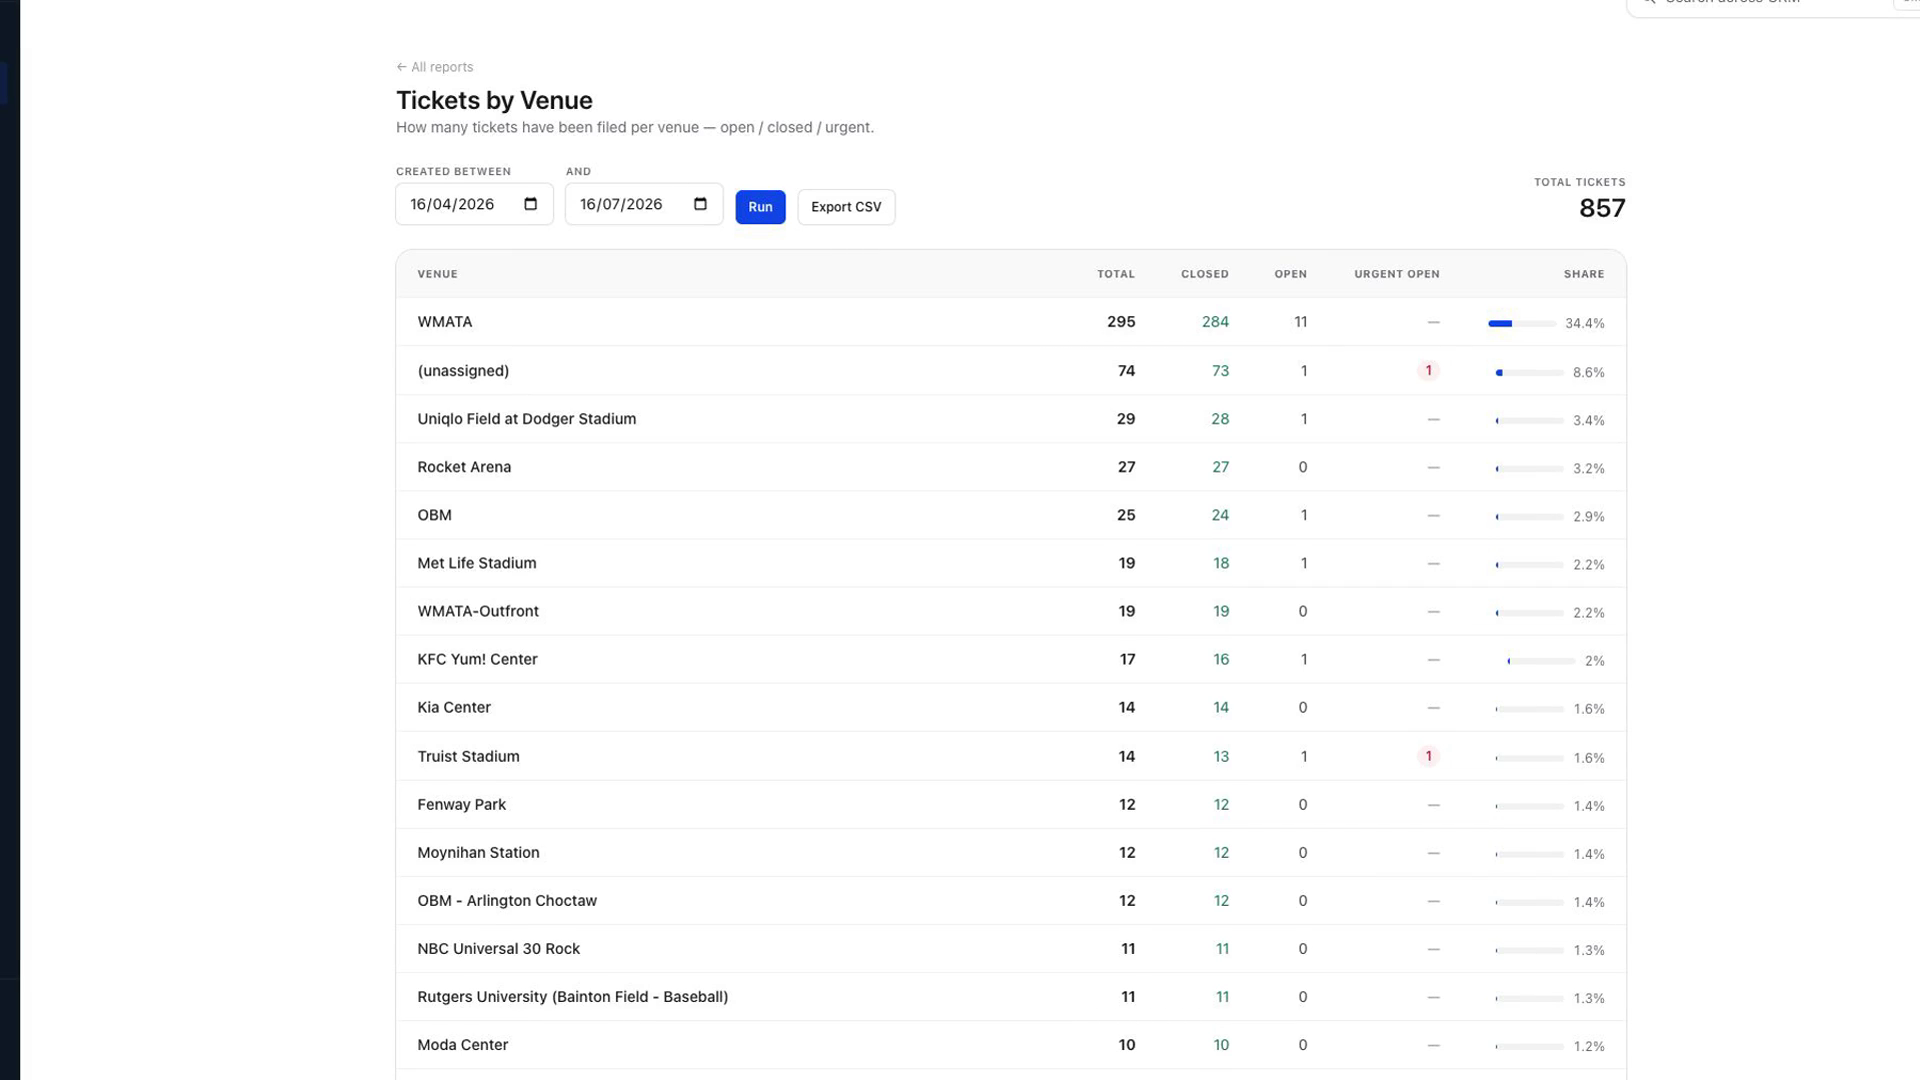The height and width of the screenshot is (1080, 1920).
Task: Click the start date field 16/04/2026
Action: (474, 204)
